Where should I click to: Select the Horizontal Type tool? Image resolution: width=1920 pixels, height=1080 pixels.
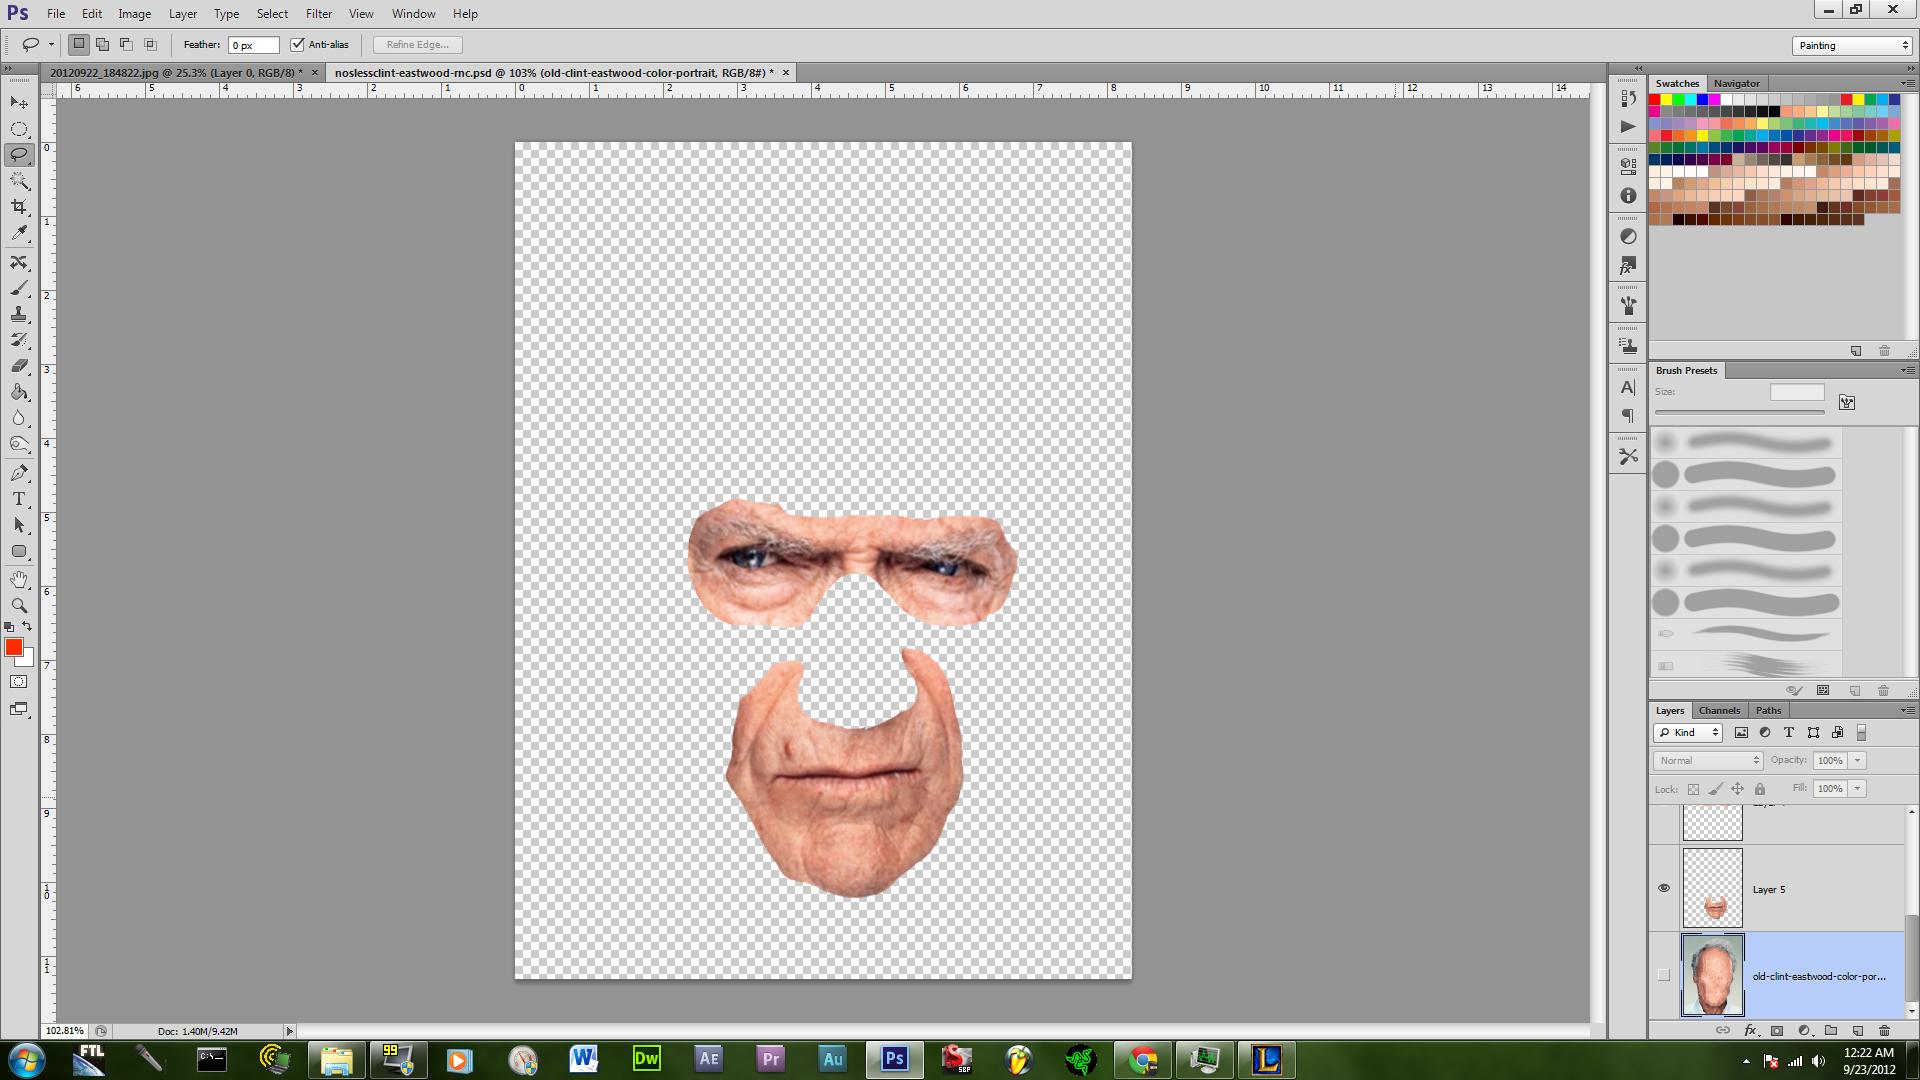19,499
